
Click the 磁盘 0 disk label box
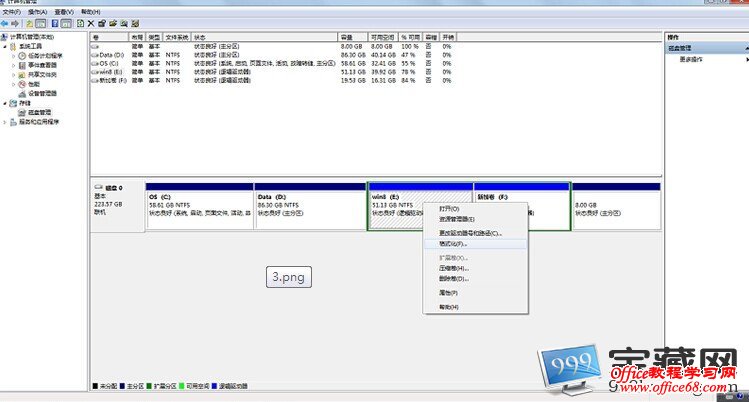(x=118, y=206)
